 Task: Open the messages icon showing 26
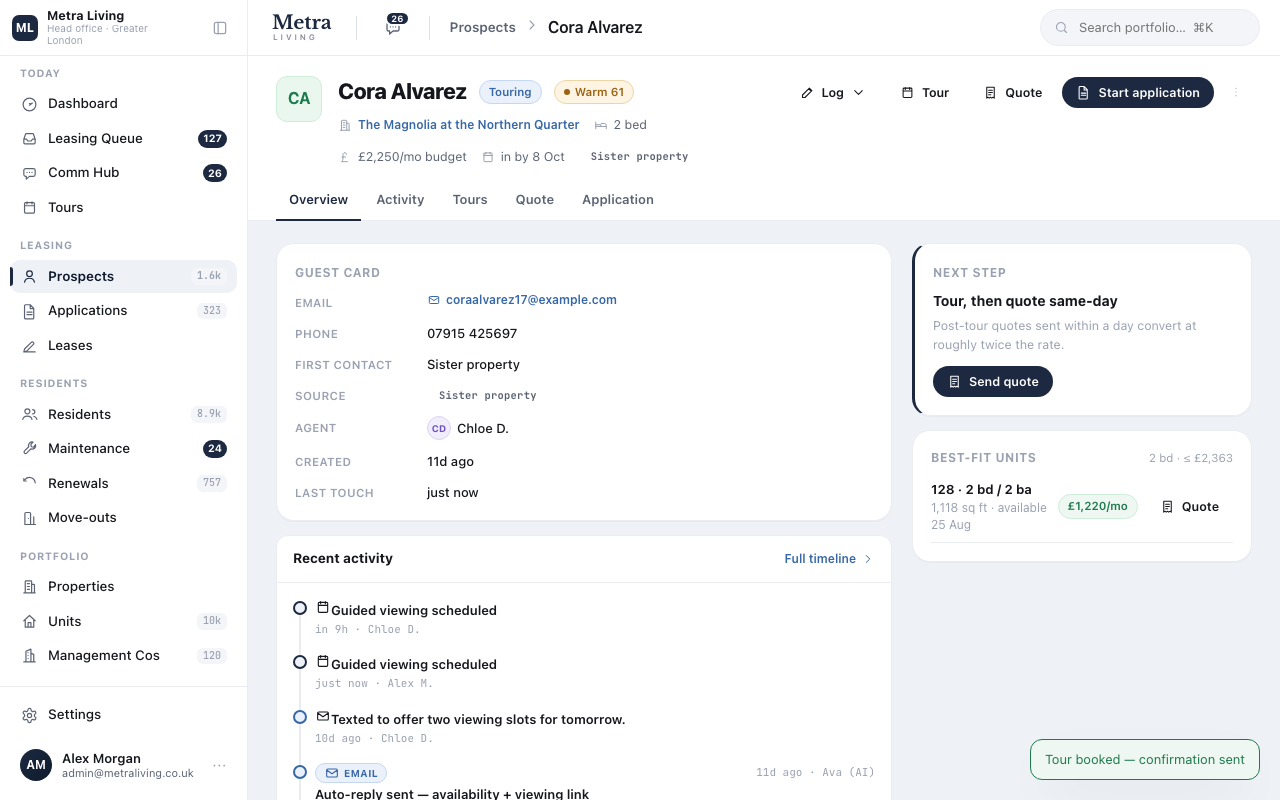(394, 27)
